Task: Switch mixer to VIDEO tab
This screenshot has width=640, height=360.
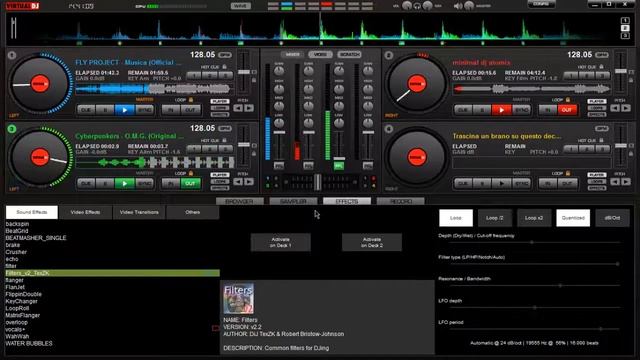Action: point(320,54)
